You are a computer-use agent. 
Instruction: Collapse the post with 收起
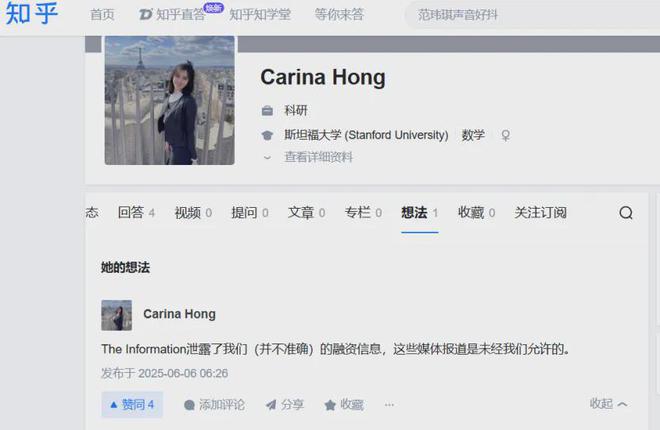[x=608, y=404]
